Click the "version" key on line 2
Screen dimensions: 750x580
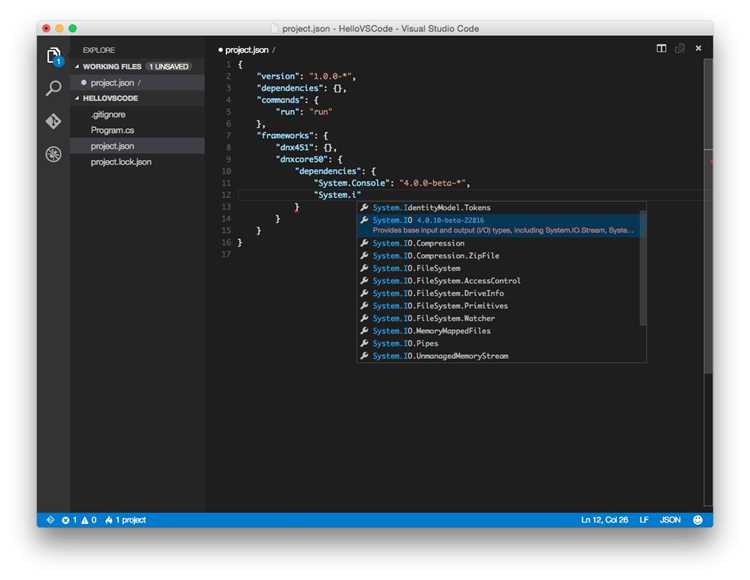pyautogui.click(x=276, y=76)
